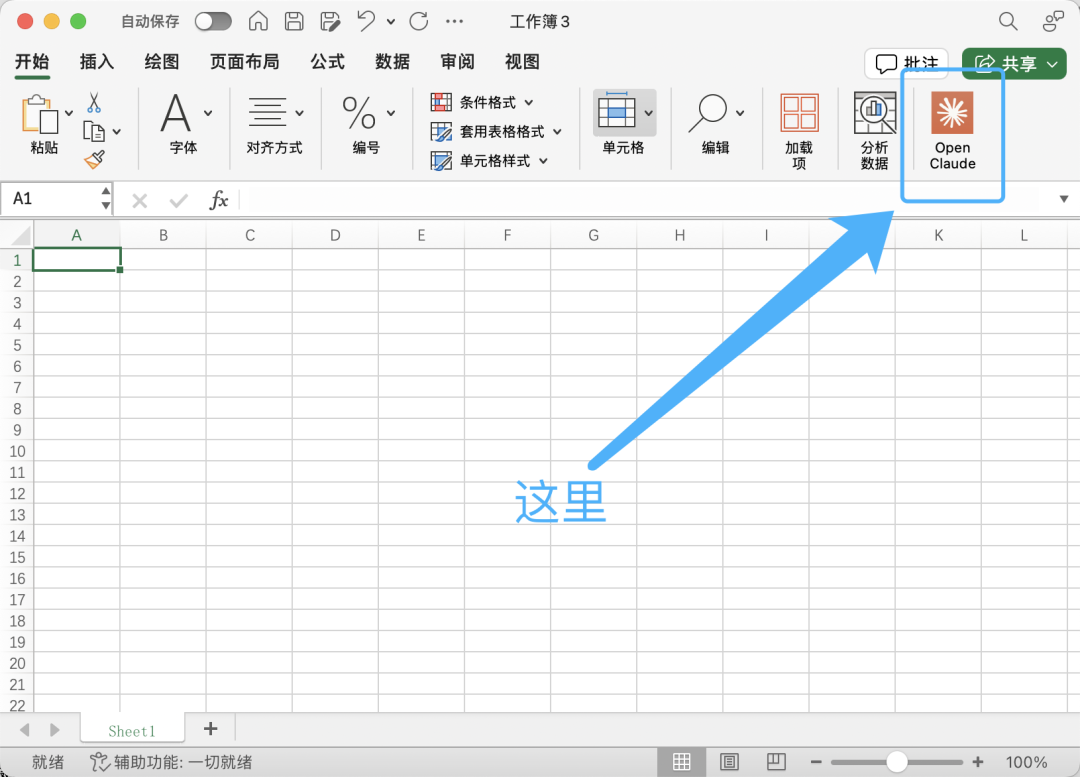Viewport: 1080px width, 777px height.
Task: Add a new sheet with the plus button
Action: (210, 729)
